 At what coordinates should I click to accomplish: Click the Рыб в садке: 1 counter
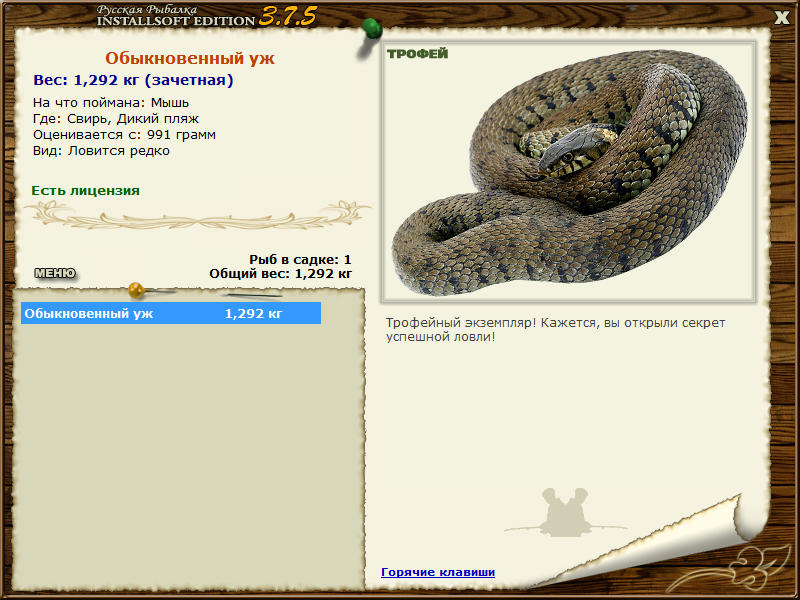[300, 259]
